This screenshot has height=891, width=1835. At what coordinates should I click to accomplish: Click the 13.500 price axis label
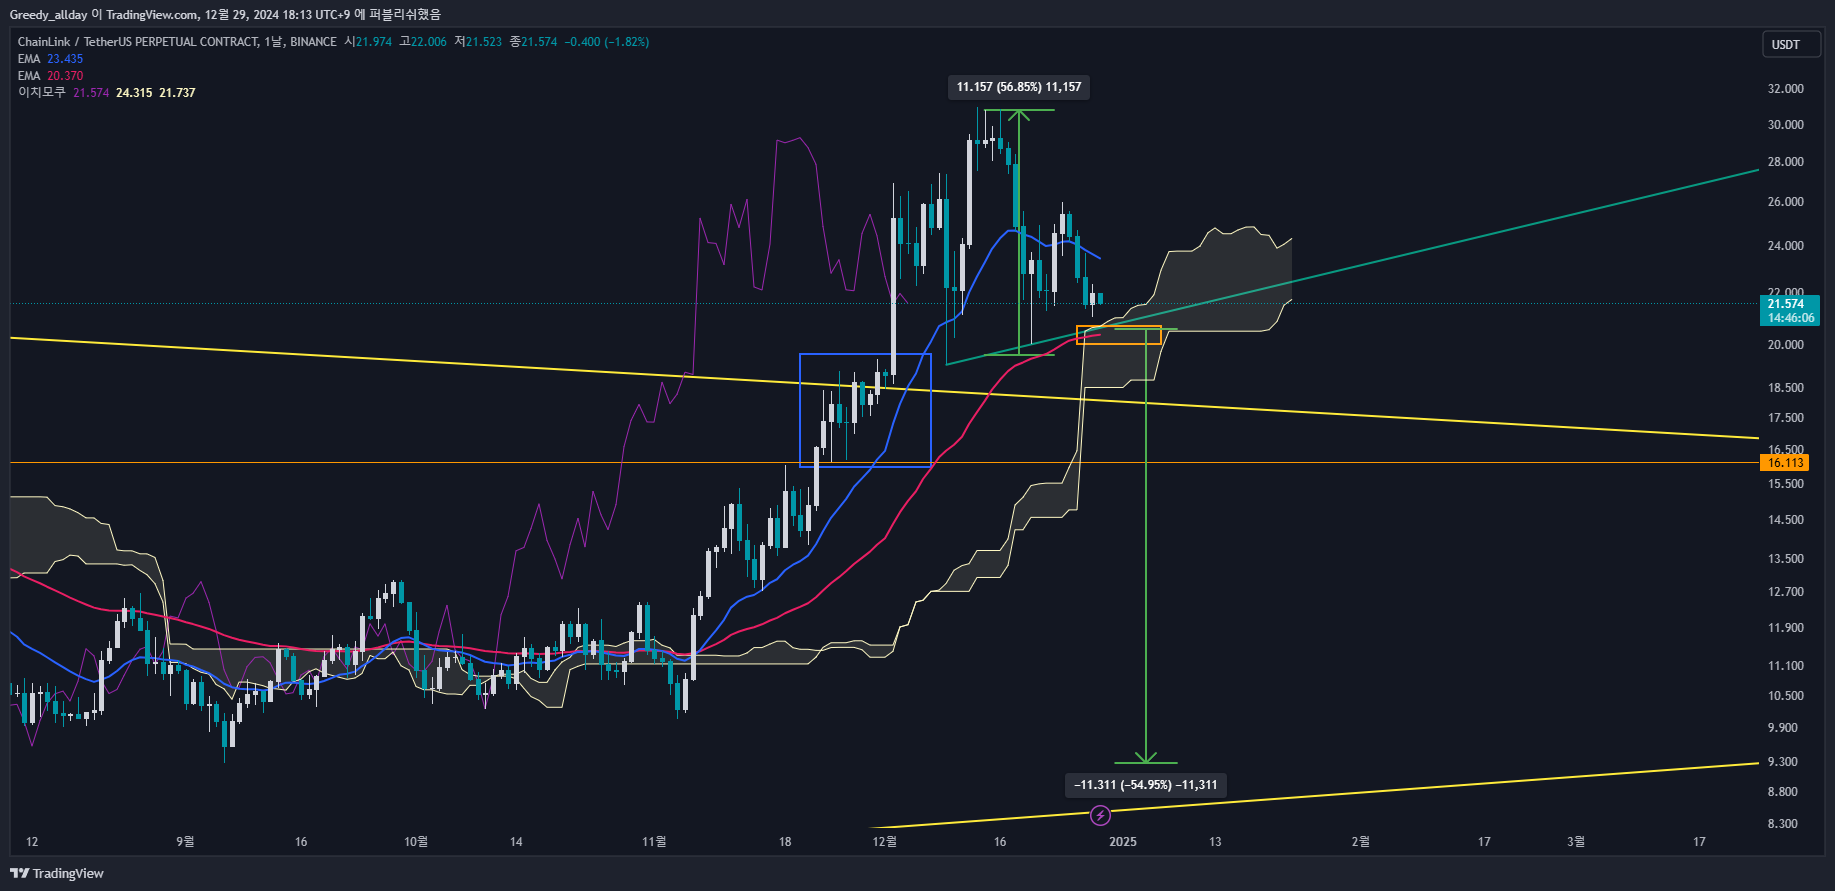pyautogui.click(x=1786, y=559)
